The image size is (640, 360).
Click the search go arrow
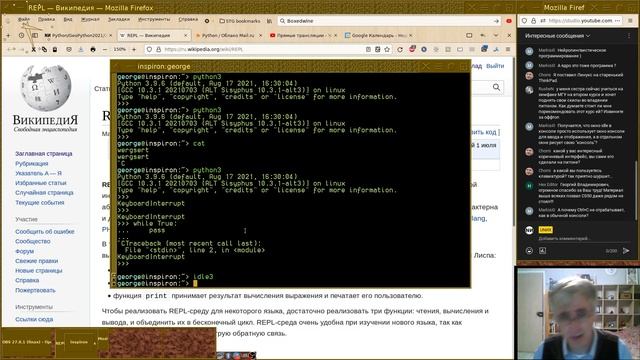pyautogui.click(x=496, y=21)
